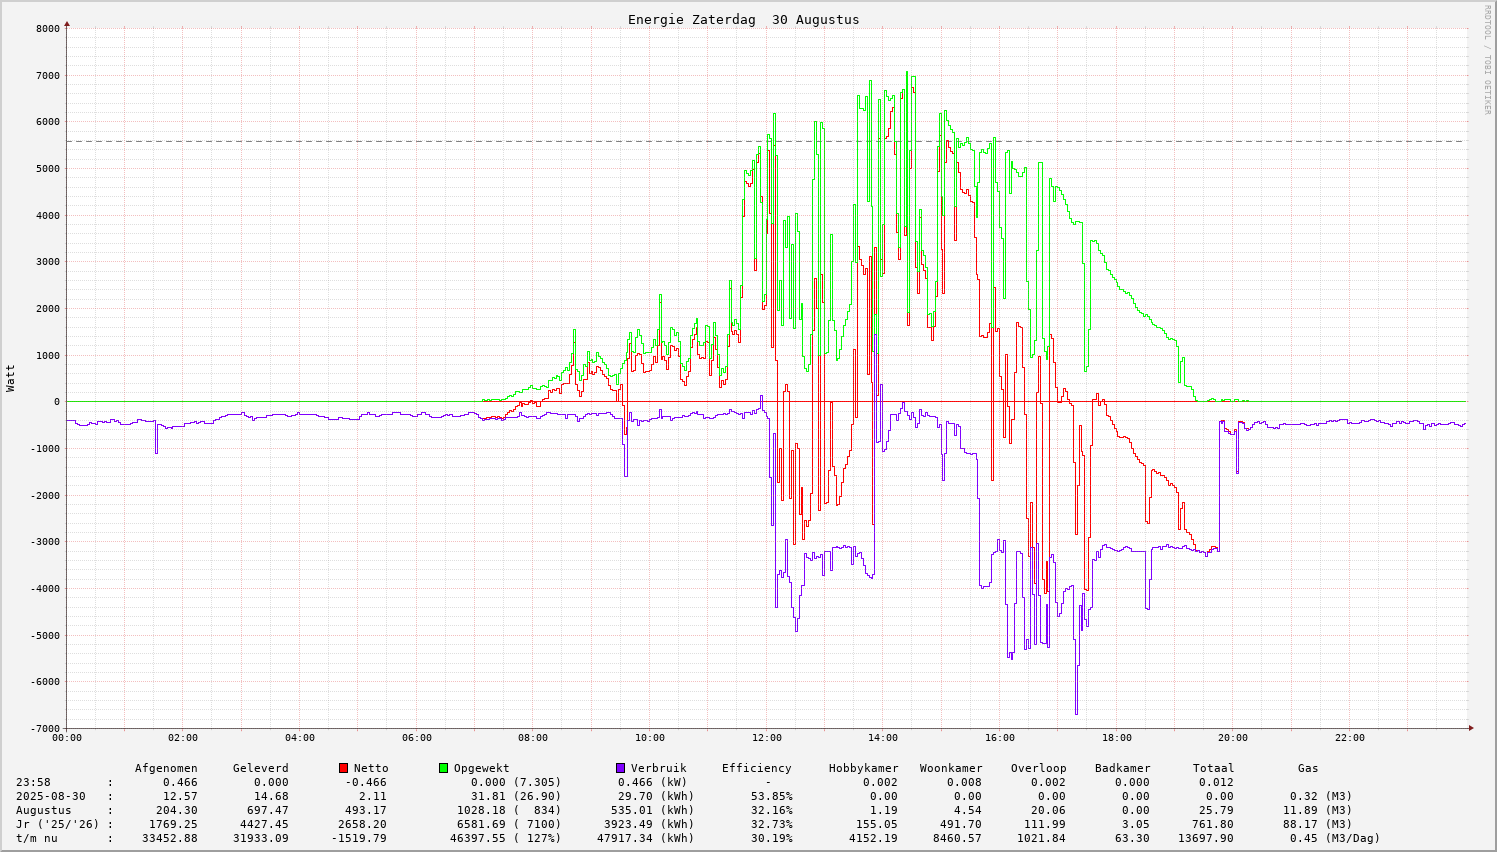
Task: Click the 20:00 time axis label
Action: (1233, 738)
